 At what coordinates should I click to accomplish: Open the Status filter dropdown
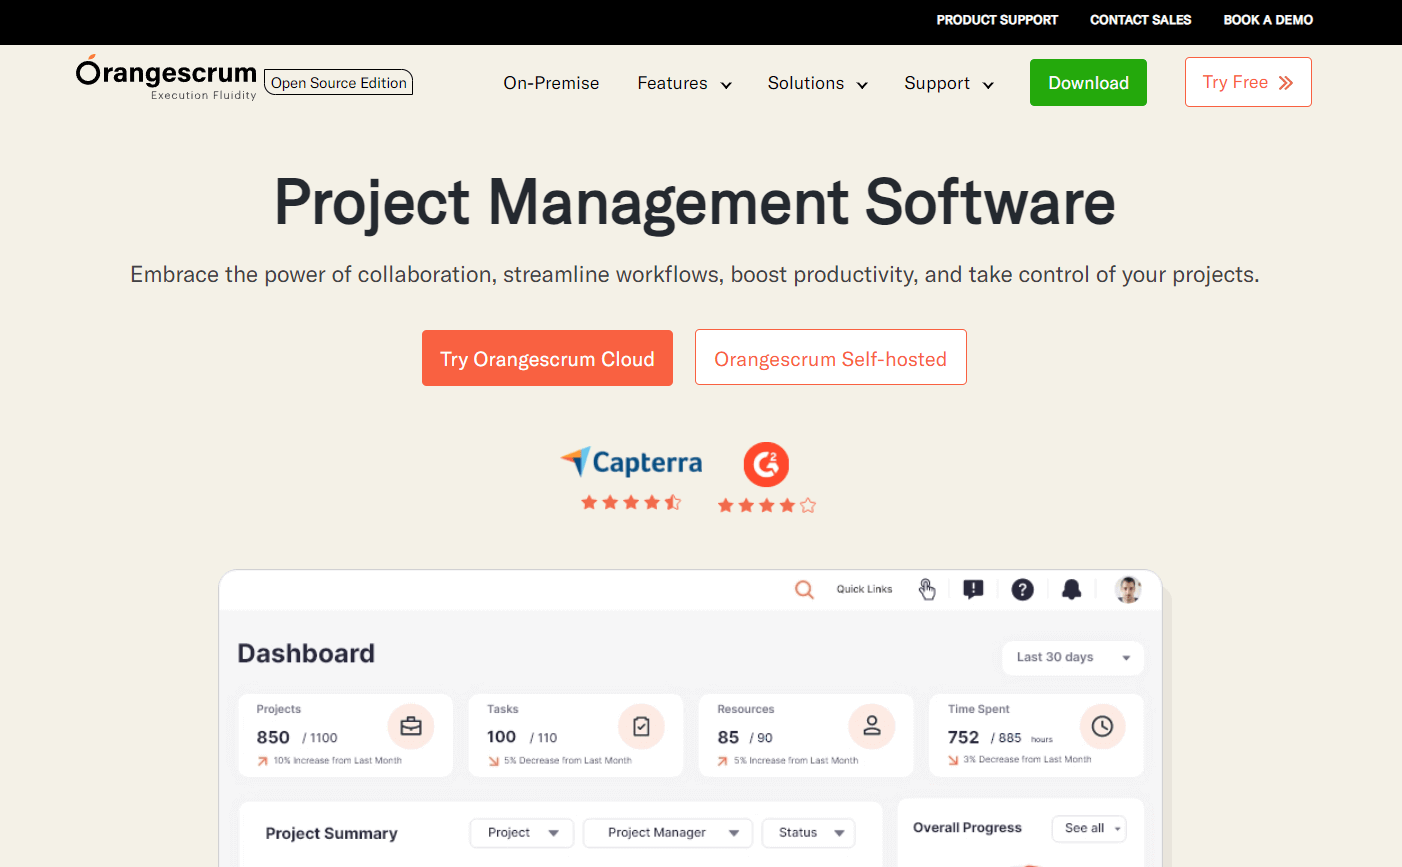pyautogui.click(x=809, y=833)
